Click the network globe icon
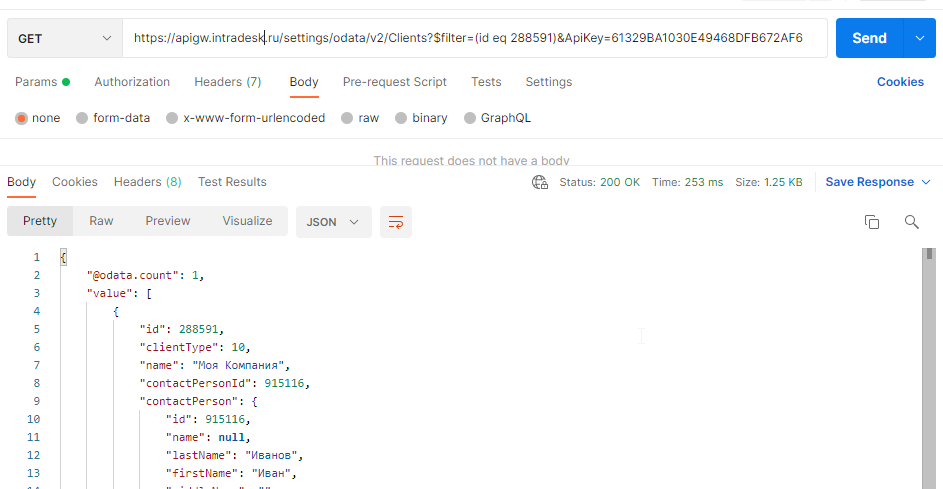 coord(540,182)
